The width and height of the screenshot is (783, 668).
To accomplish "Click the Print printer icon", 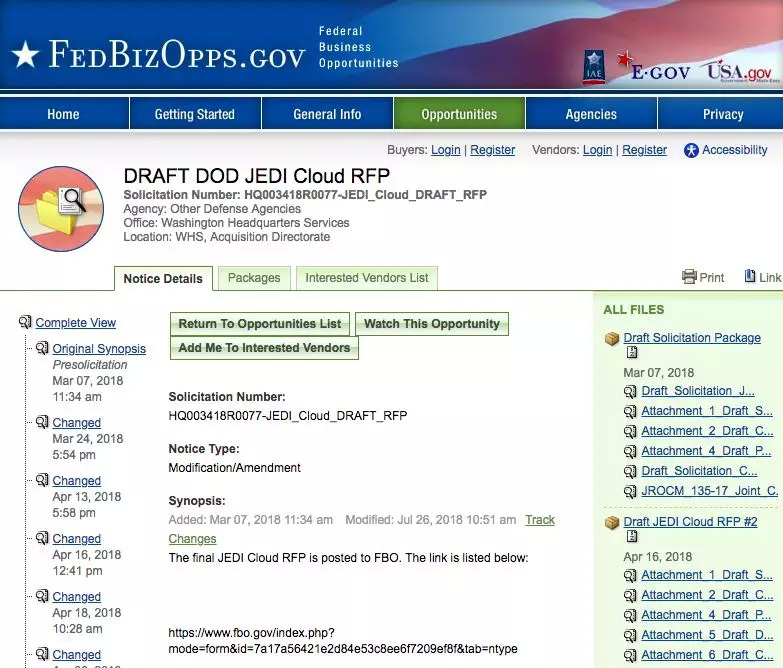I will pyautogui.click(x=689, y=277).
